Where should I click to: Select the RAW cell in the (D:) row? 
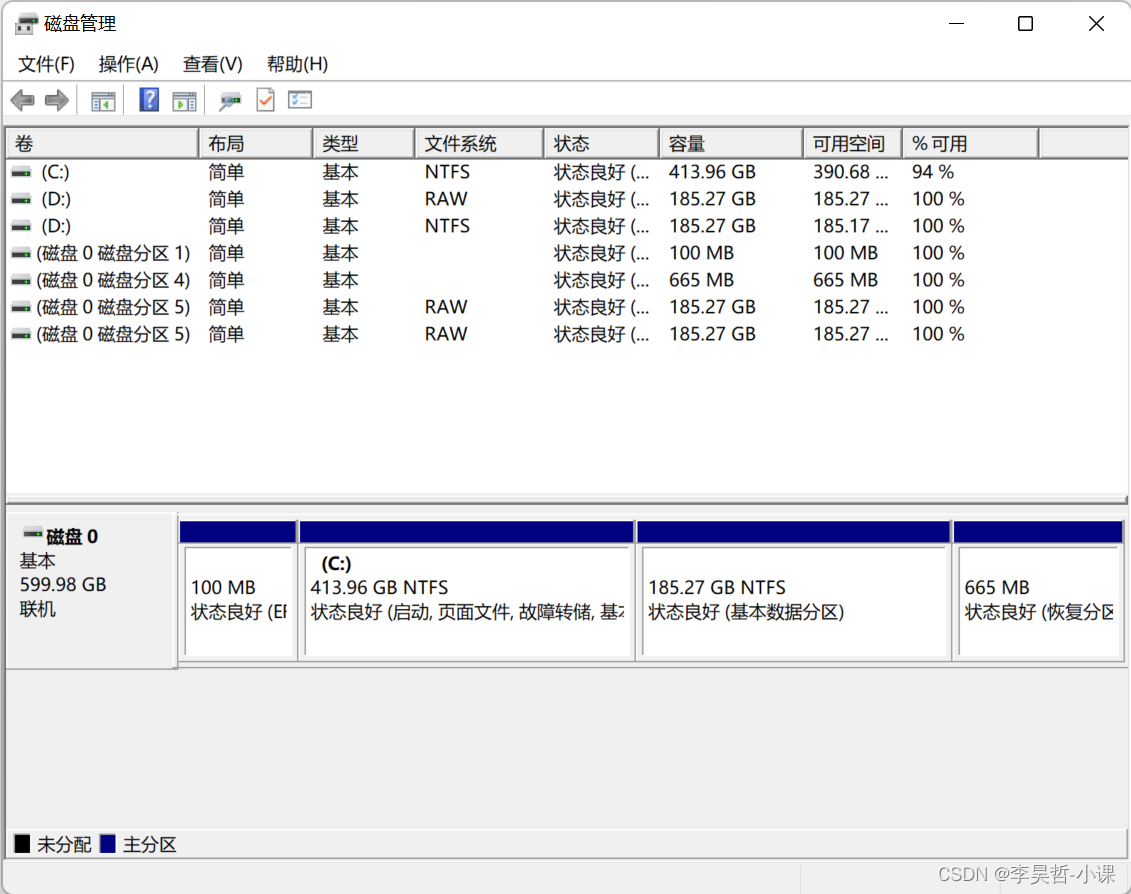[446, 199]
